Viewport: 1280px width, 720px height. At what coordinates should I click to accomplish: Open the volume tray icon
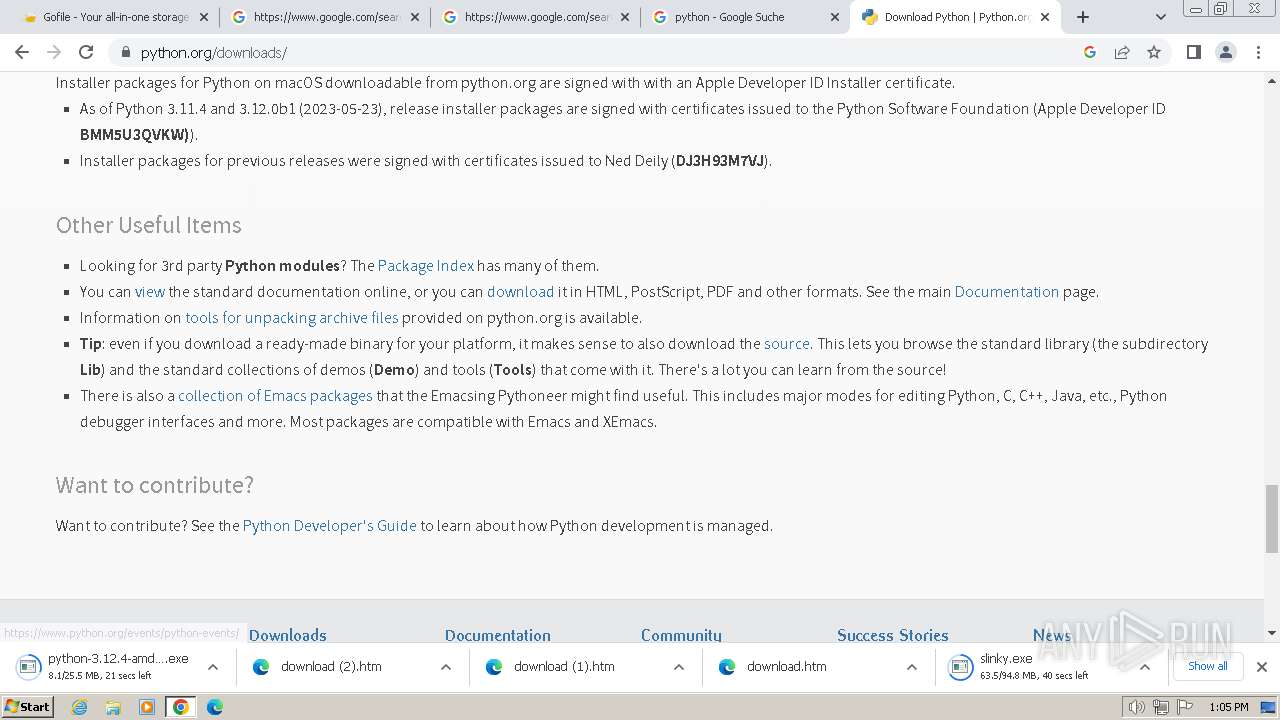point(1136,707)
